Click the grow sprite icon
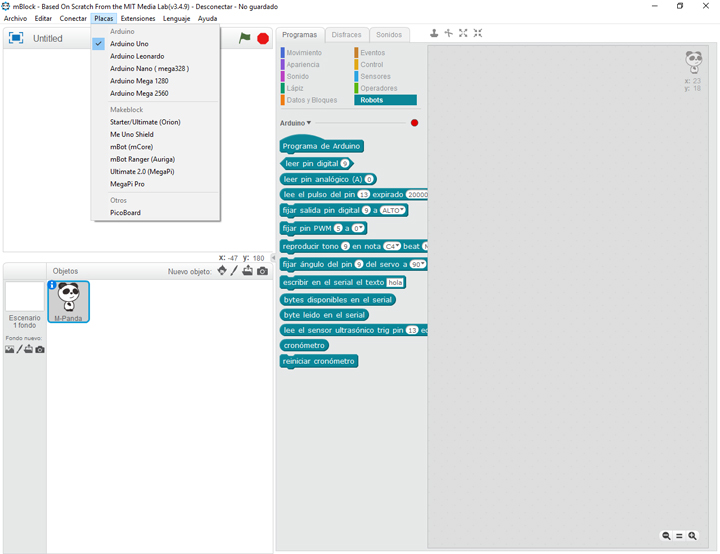720x554 pixels. pos(463,33)
